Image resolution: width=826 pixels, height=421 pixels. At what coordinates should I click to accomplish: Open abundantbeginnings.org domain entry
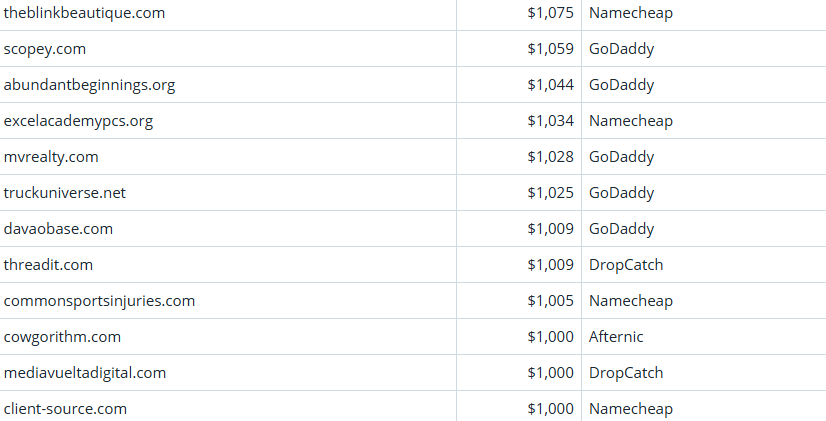pyautogui.click(x=89, y=85)
